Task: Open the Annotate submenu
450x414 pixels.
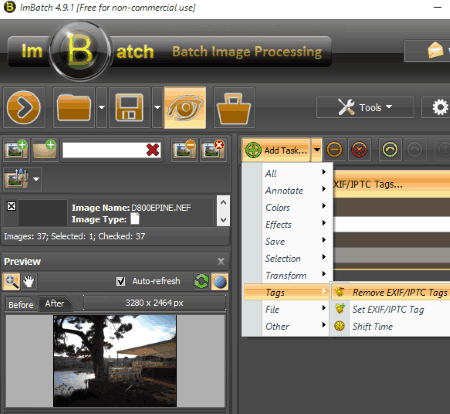Action: tap(288, 191)
